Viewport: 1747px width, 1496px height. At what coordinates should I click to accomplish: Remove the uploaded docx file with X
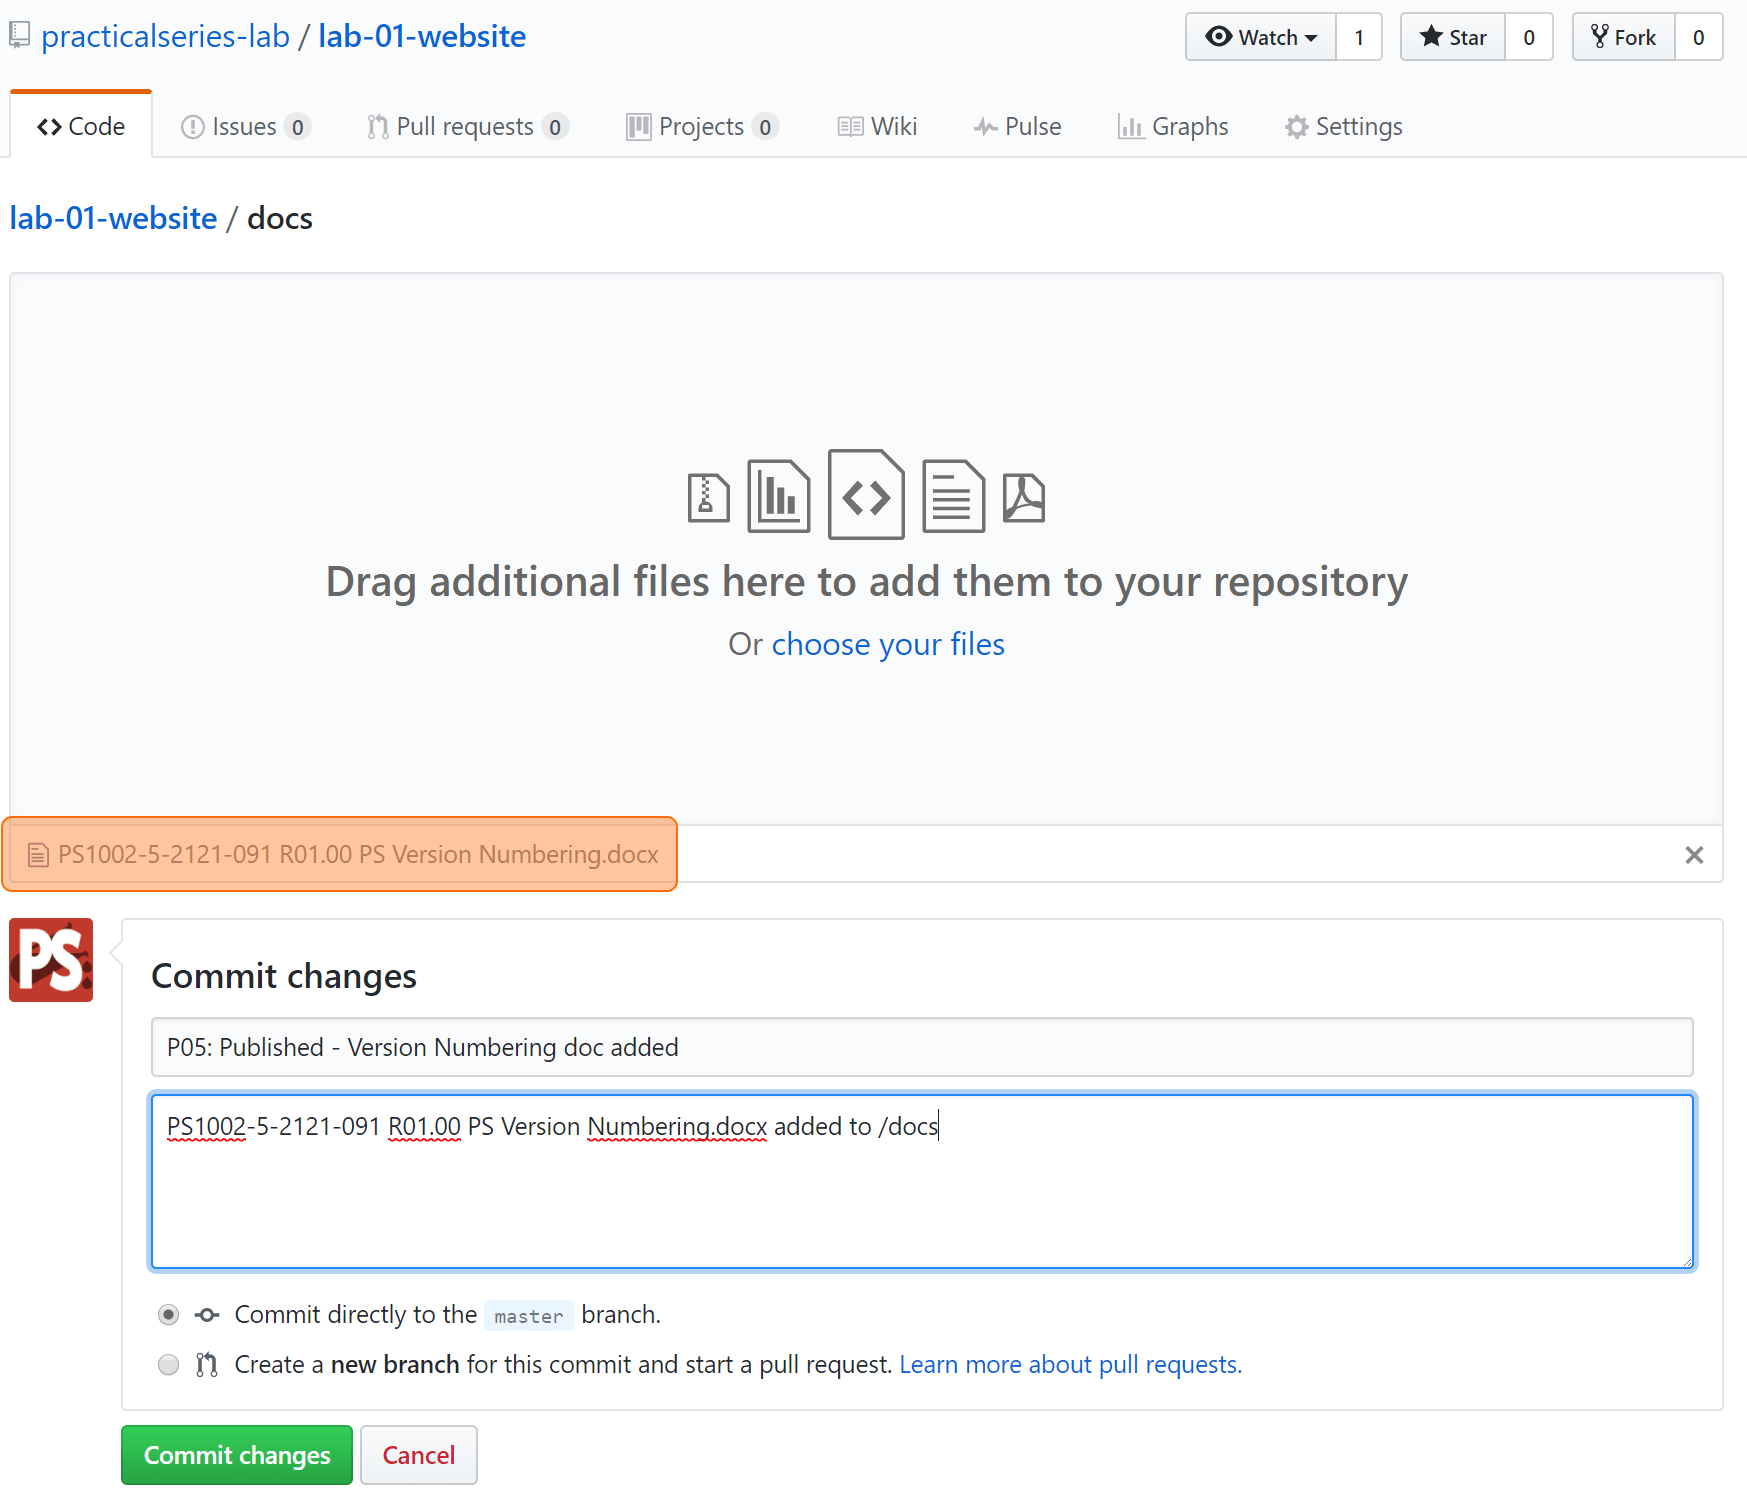[1694, 855]
